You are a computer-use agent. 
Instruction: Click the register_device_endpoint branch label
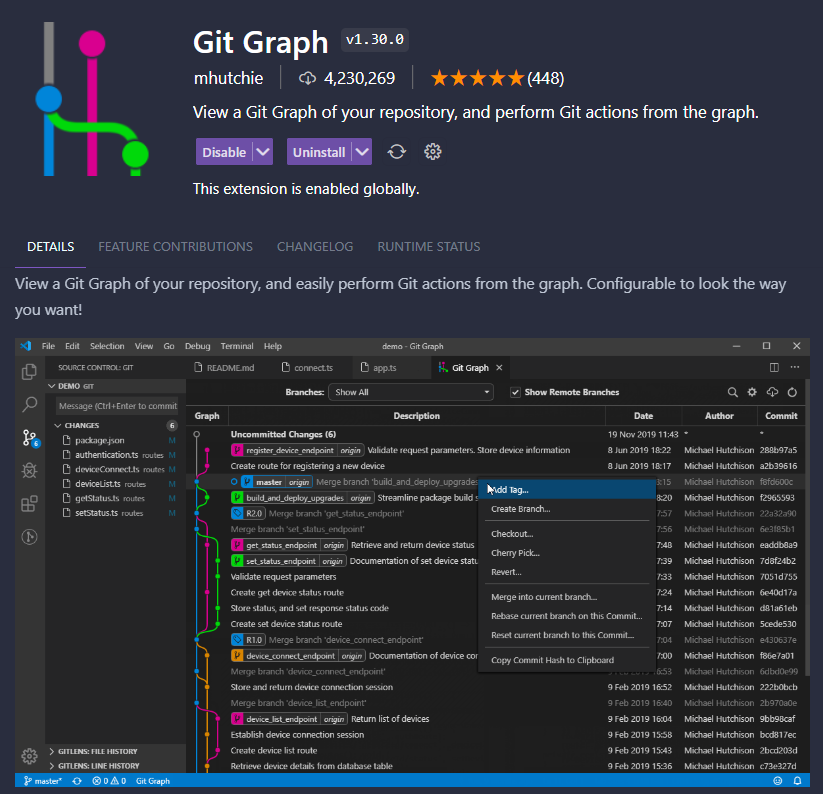297,450
